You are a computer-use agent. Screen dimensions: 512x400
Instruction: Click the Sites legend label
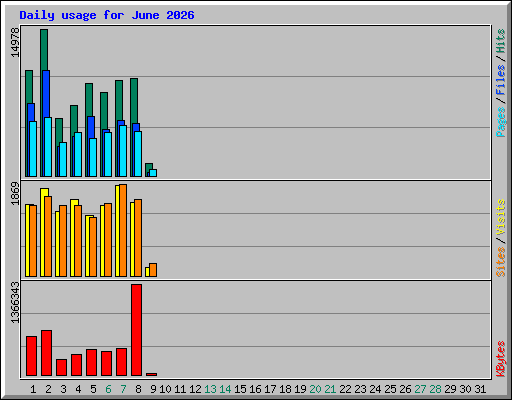tap(501, 262)
